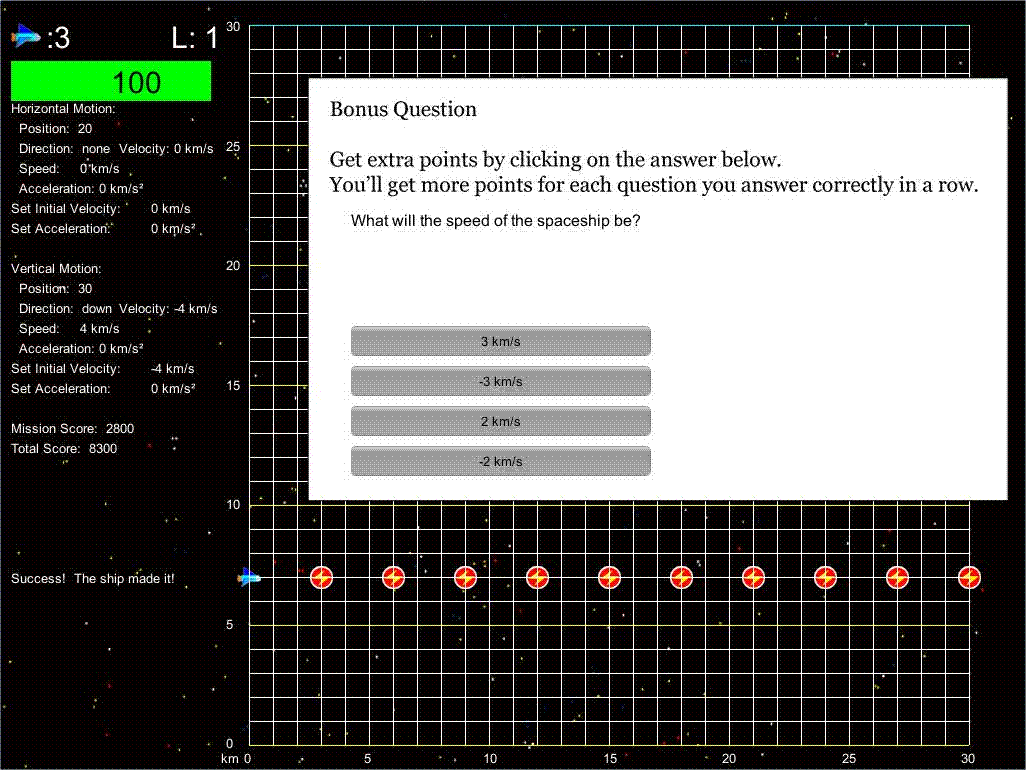Click the energy orb at 9 km
Image resolution: width=1026 pixels, height=770 pixels.
pos(465,578)
